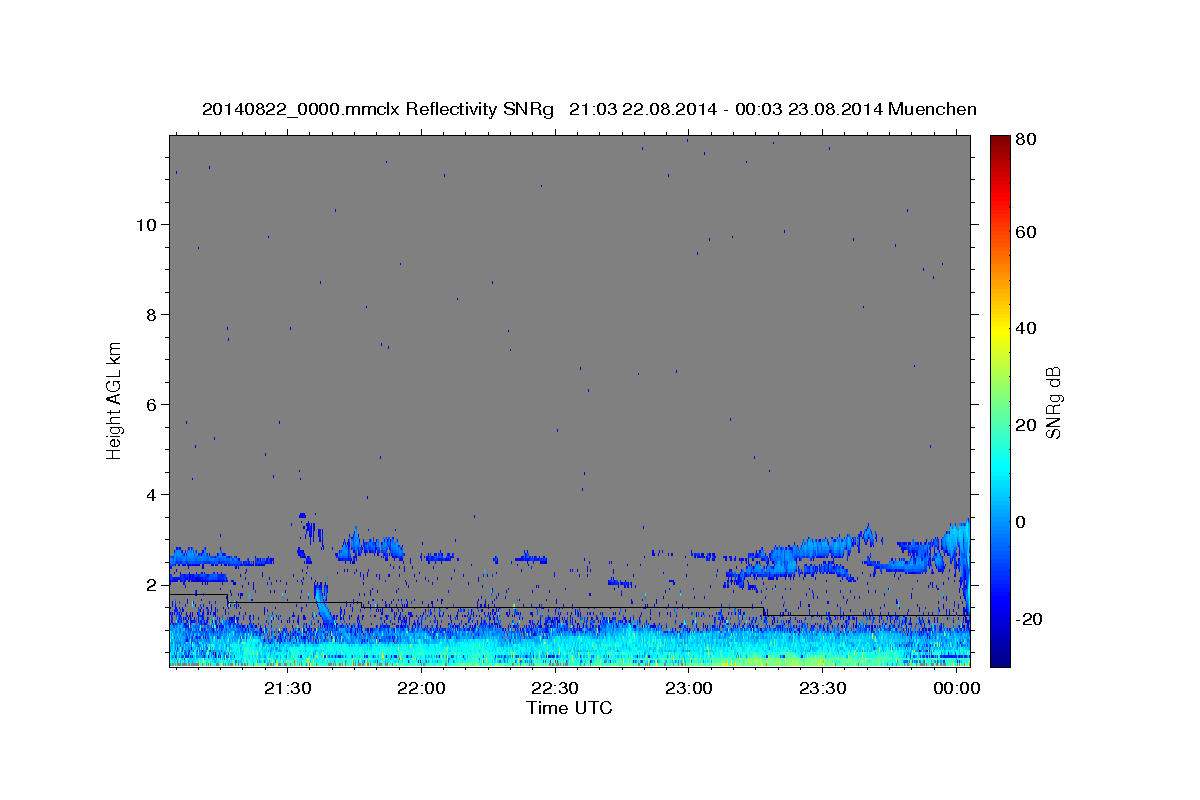Click the height tick label 10
The image size is (1200, 800).
(146, 224)
